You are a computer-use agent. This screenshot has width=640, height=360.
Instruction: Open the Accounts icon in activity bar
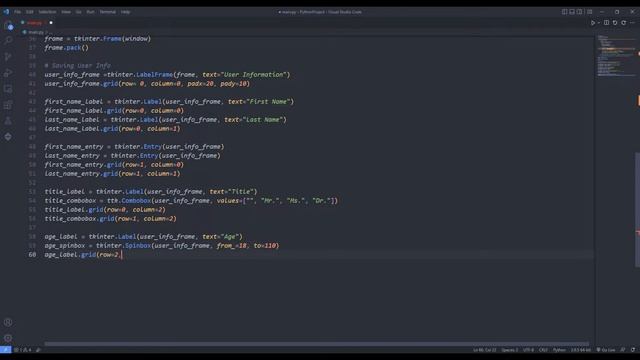8,322
